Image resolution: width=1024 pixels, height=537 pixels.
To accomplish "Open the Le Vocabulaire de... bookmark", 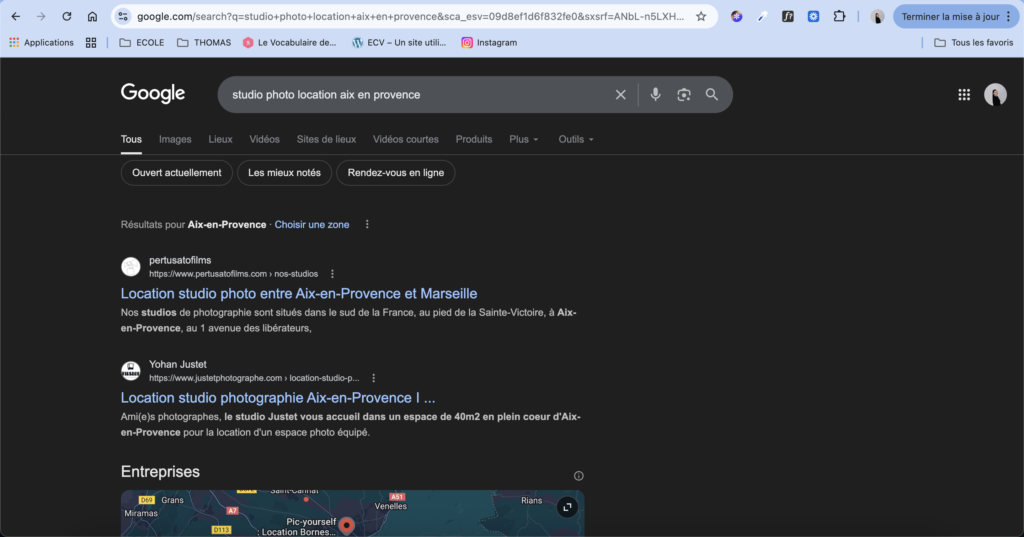I will point(289,42).
